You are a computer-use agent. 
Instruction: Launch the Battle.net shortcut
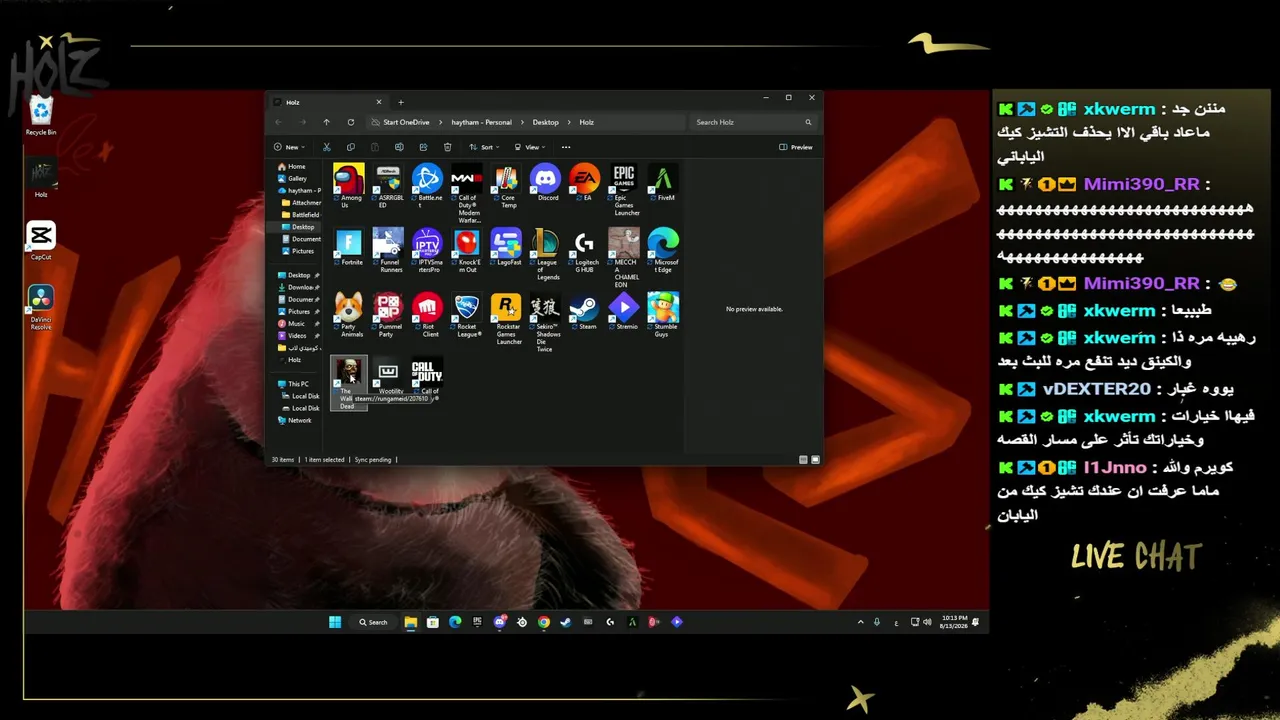428,186
